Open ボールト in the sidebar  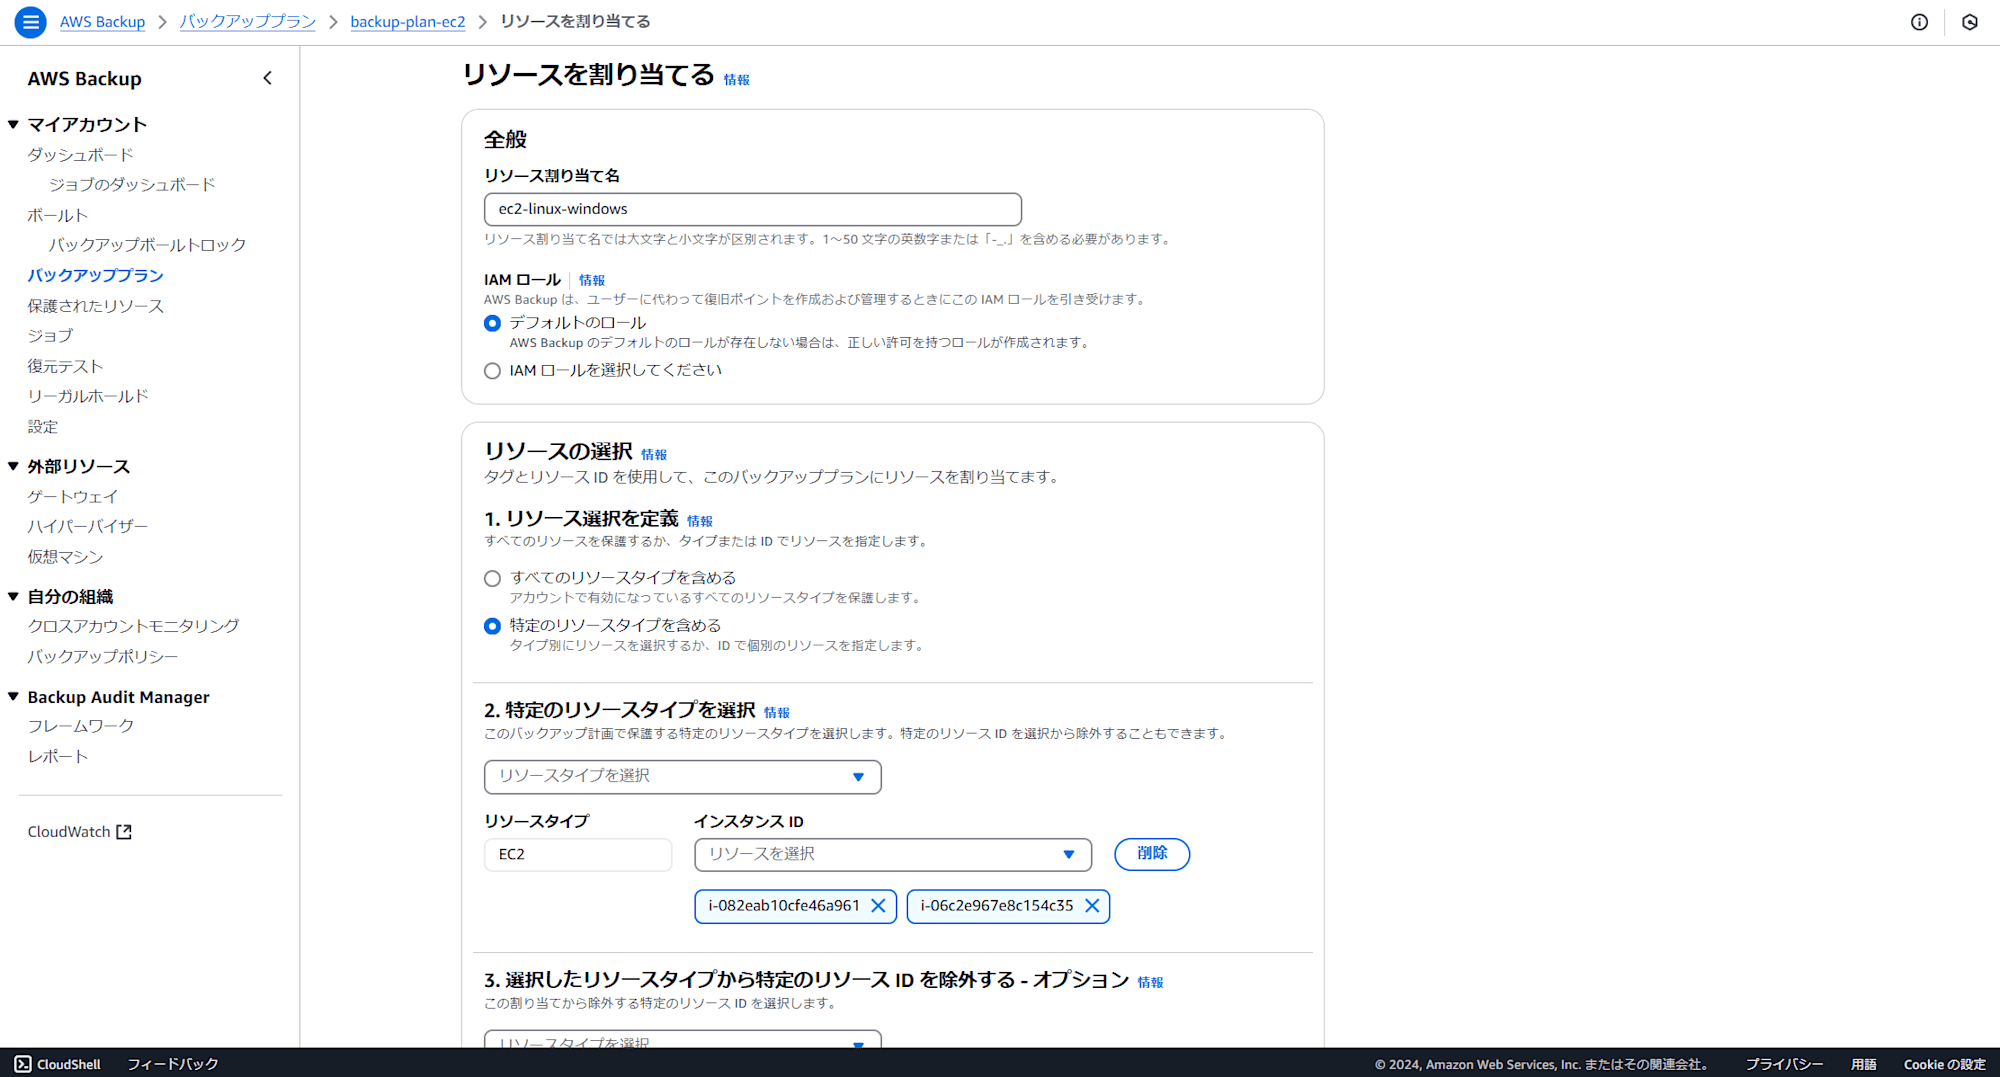tap(57, 215)
